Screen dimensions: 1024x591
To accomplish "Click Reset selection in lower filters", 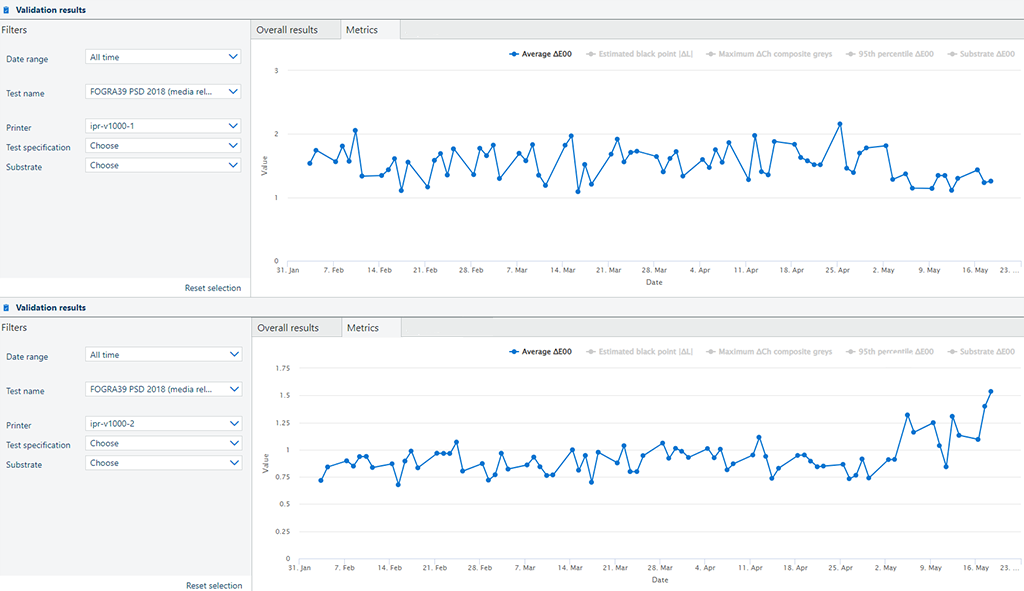I will pyautogui.click(x=213, y=586).
